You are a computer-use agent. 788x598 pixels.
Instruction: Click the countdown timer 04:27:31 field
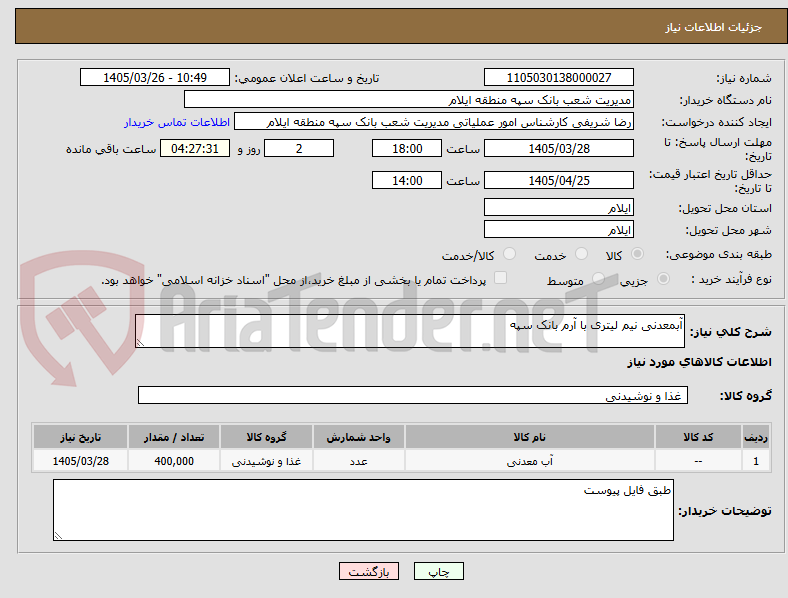[x=195, y=148]
